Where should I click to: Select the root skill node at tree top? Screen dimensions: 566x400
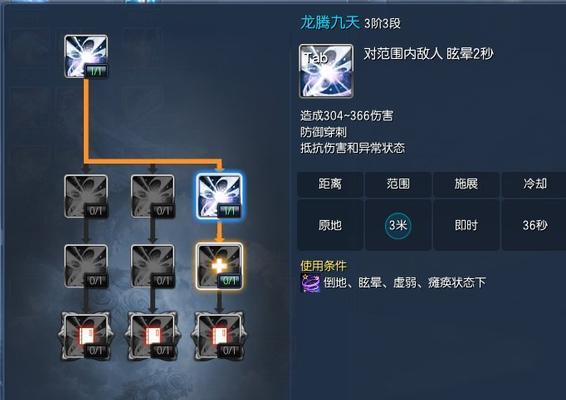[86, 56]
